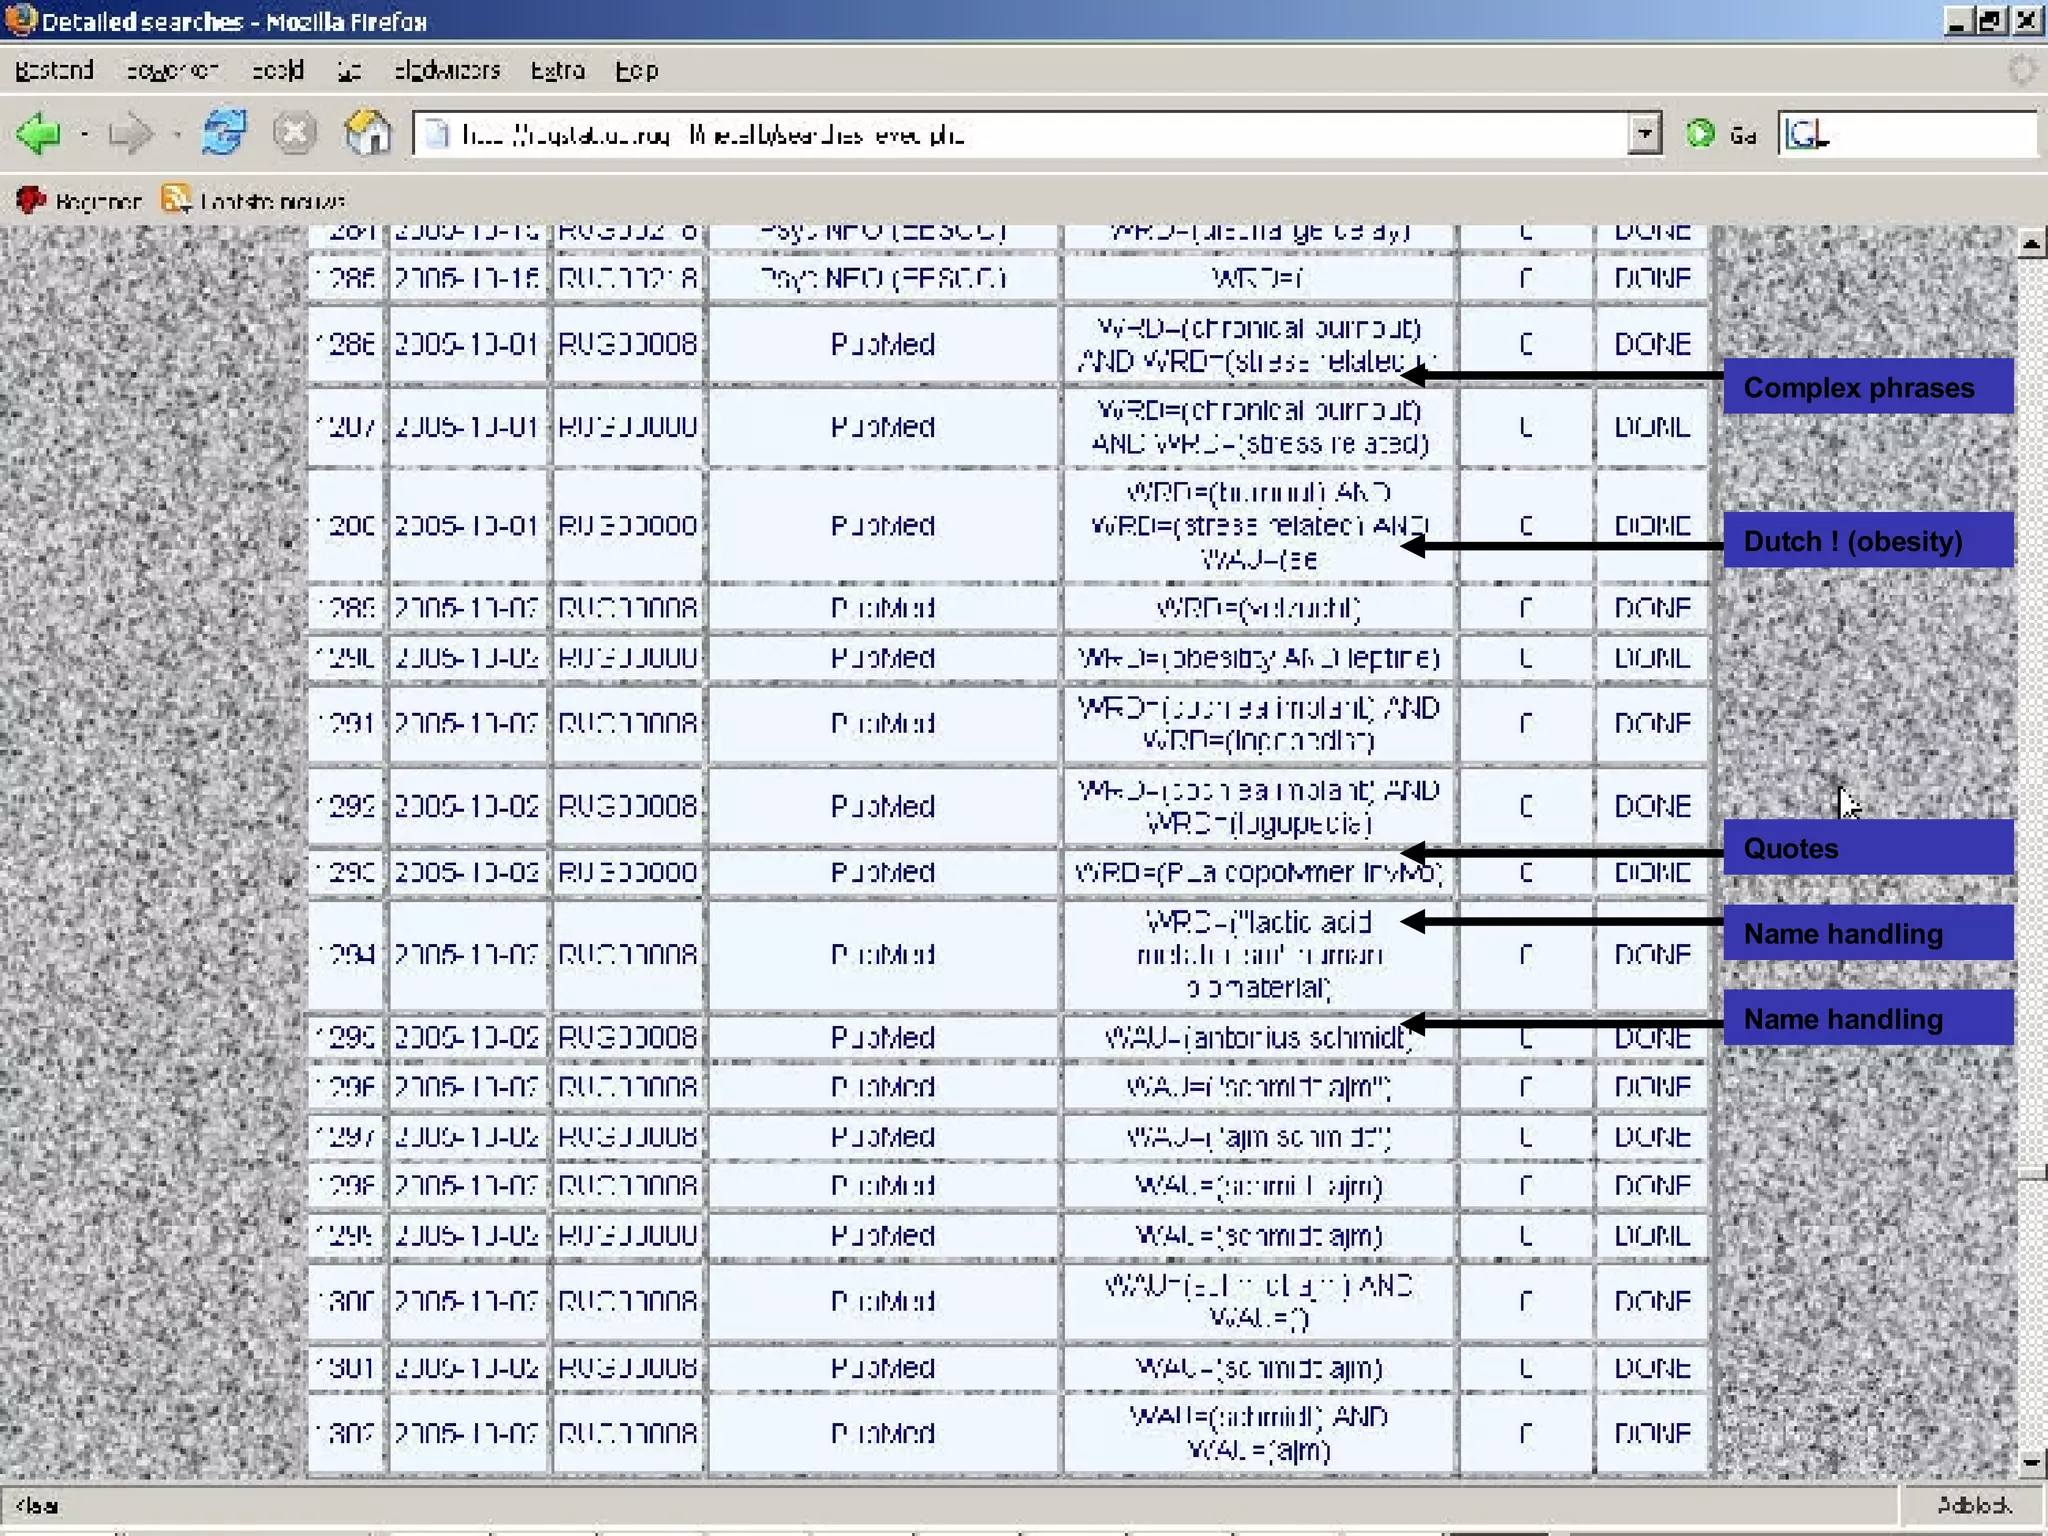Click the Adblock status bar button
2048x1536 pixels.
1974,1505
